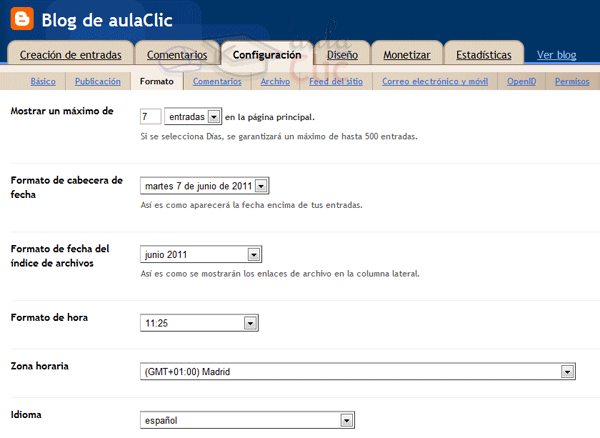Click the Blogger logo icon
Image resolution: width=600 pixels, height=438 pixels.
[x=20, y=18]
